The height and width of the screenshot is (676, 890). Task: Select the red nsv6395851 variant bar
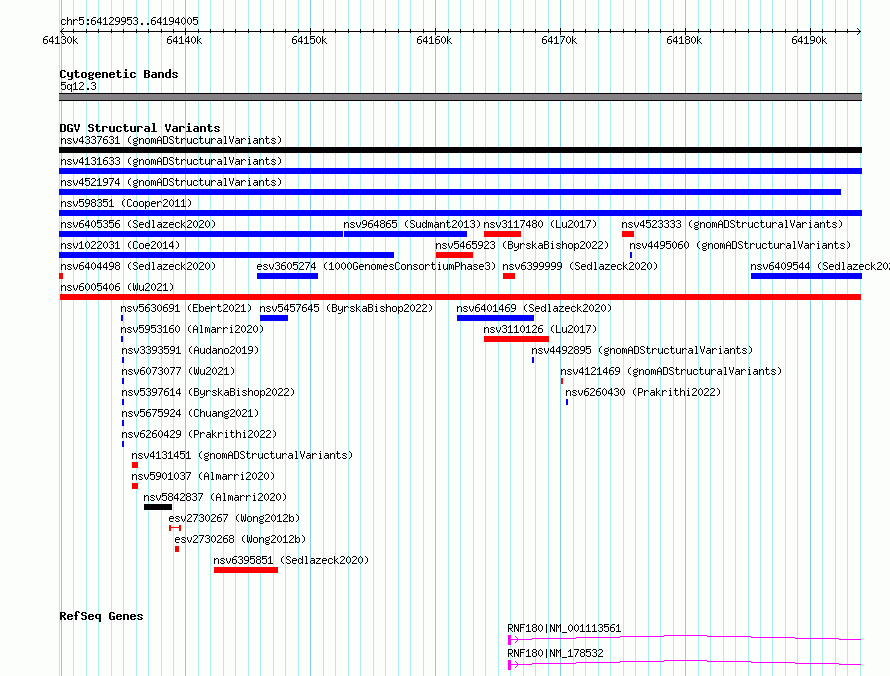[246, 570]
